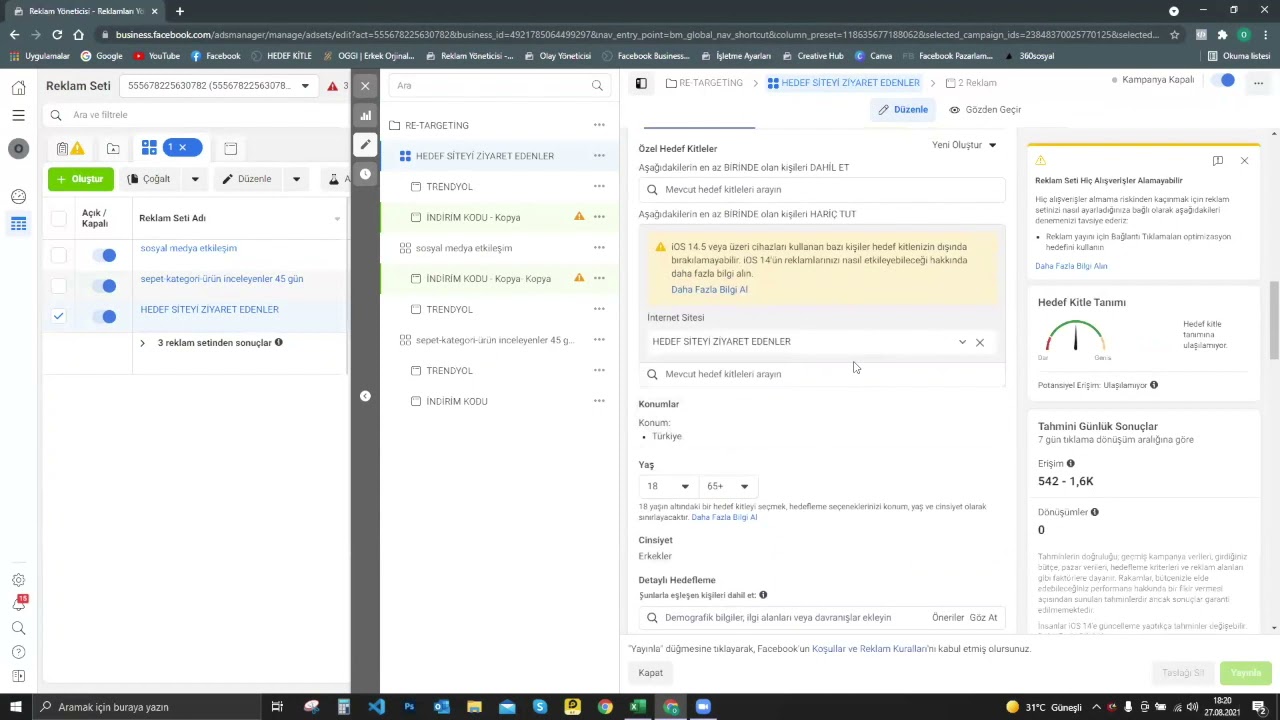This screenshot has width=1280, height=720.
Task: Close the editing pane with the X button
Action: click(x=365, y=86)
